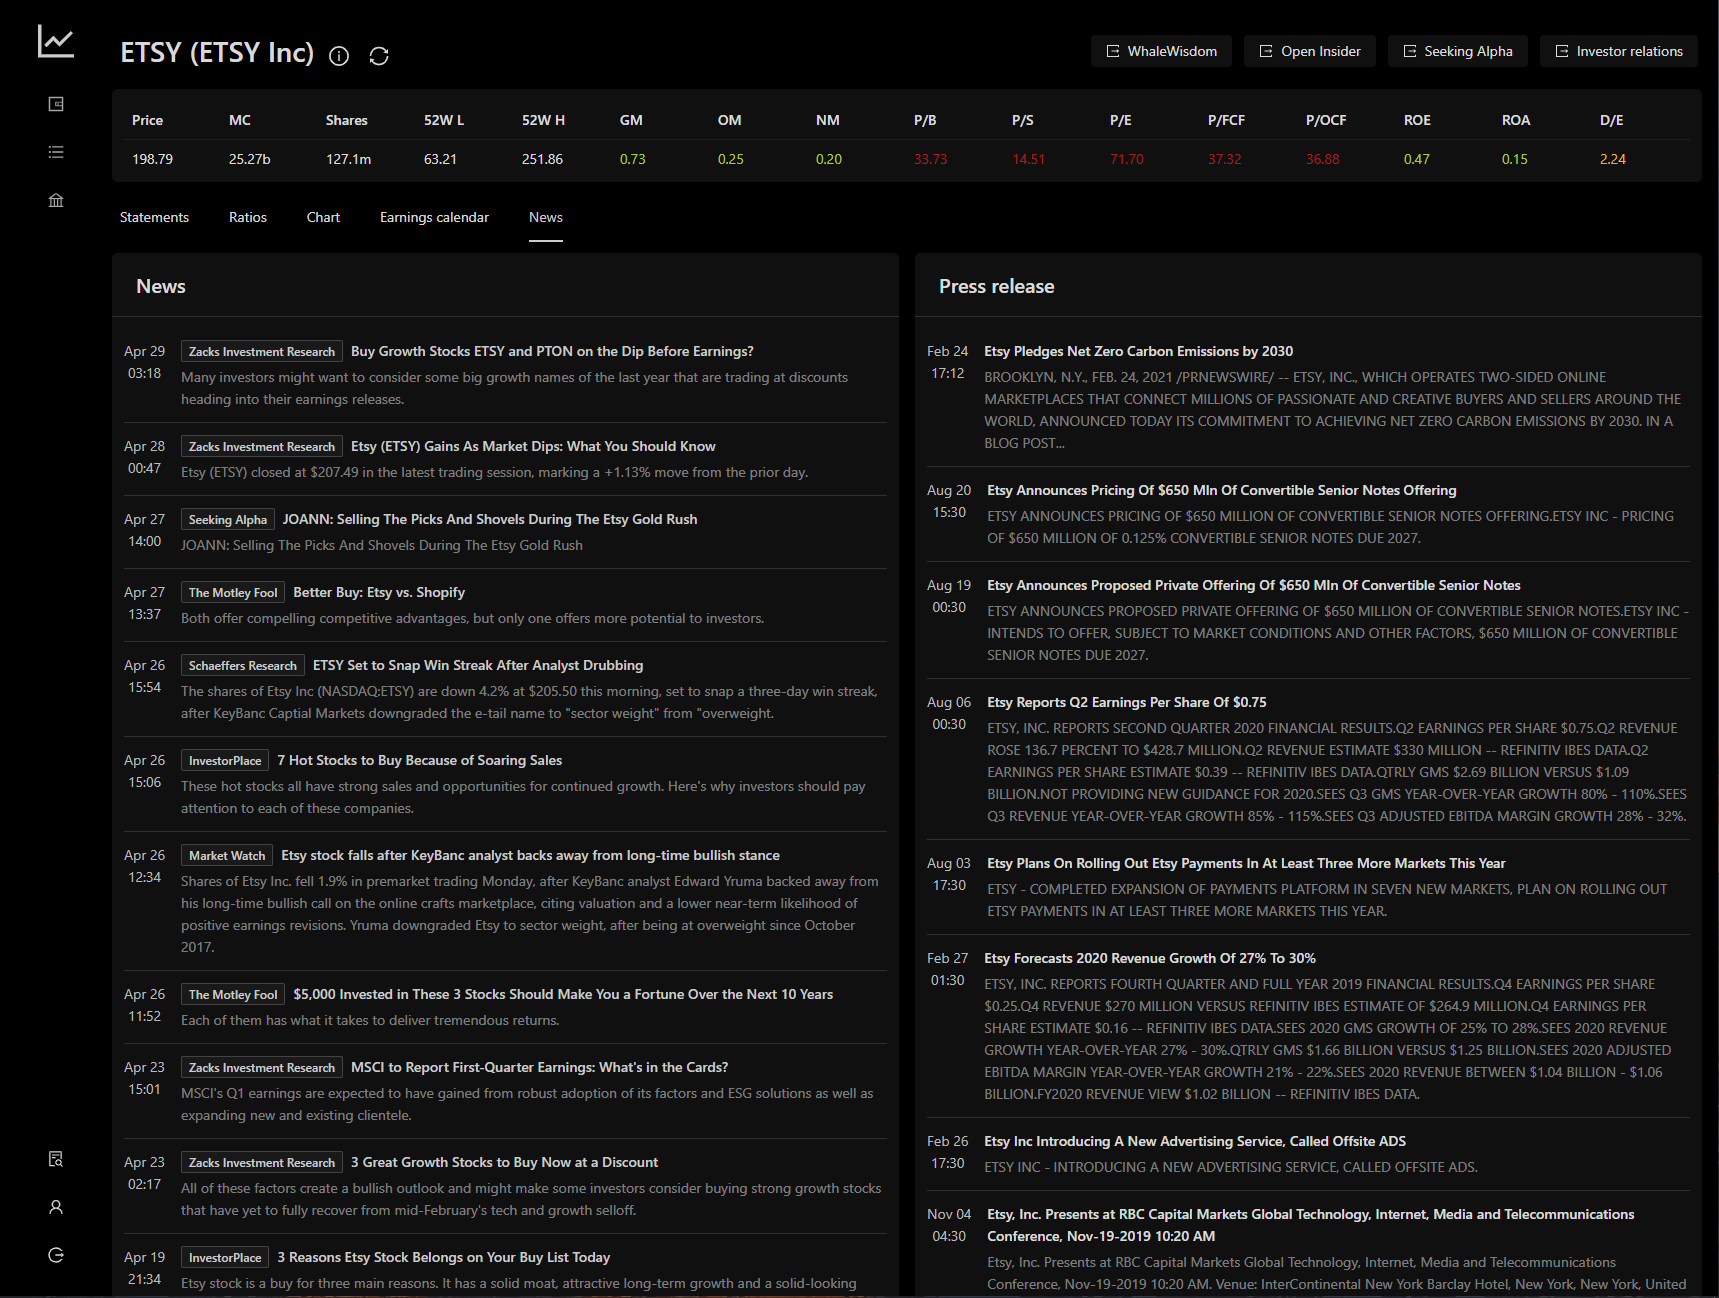Click the P/B value 33.73
The image size is (1719, 1298).
(930, 159)
